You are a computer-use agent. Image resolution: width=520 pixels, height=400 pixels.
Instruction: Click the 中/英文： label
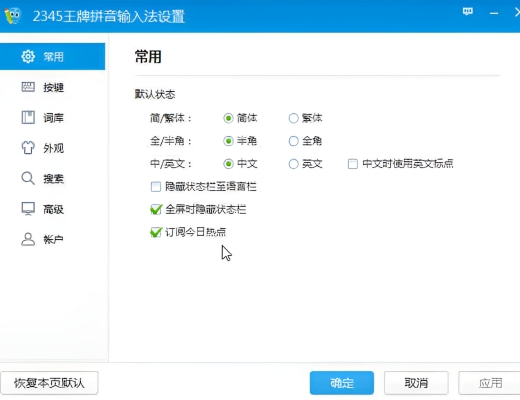pyautogui.click(x=171, y=164)
